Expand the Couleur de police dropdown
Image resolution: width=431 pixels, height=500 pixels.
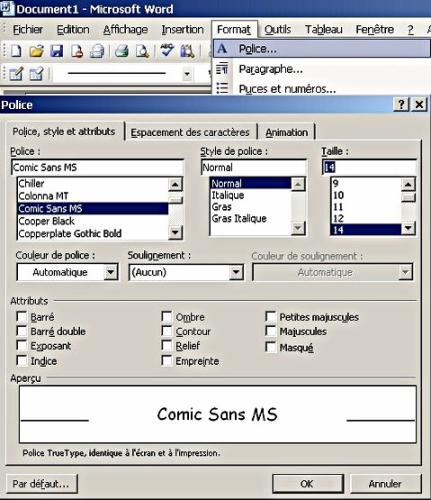tap(110, 272)
